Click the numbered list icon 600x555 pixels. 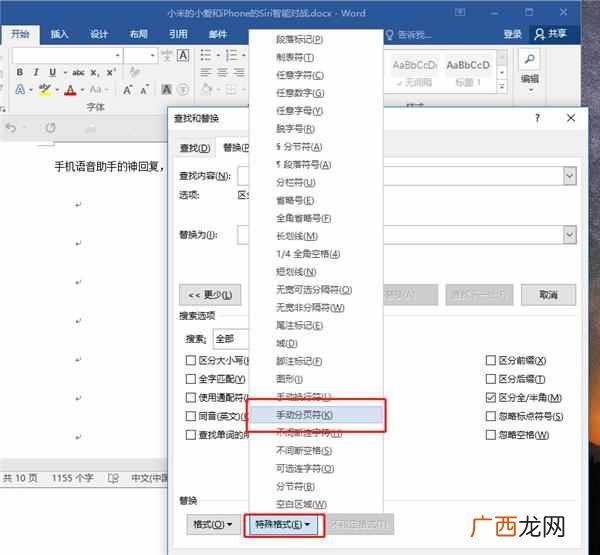(232, 56)
